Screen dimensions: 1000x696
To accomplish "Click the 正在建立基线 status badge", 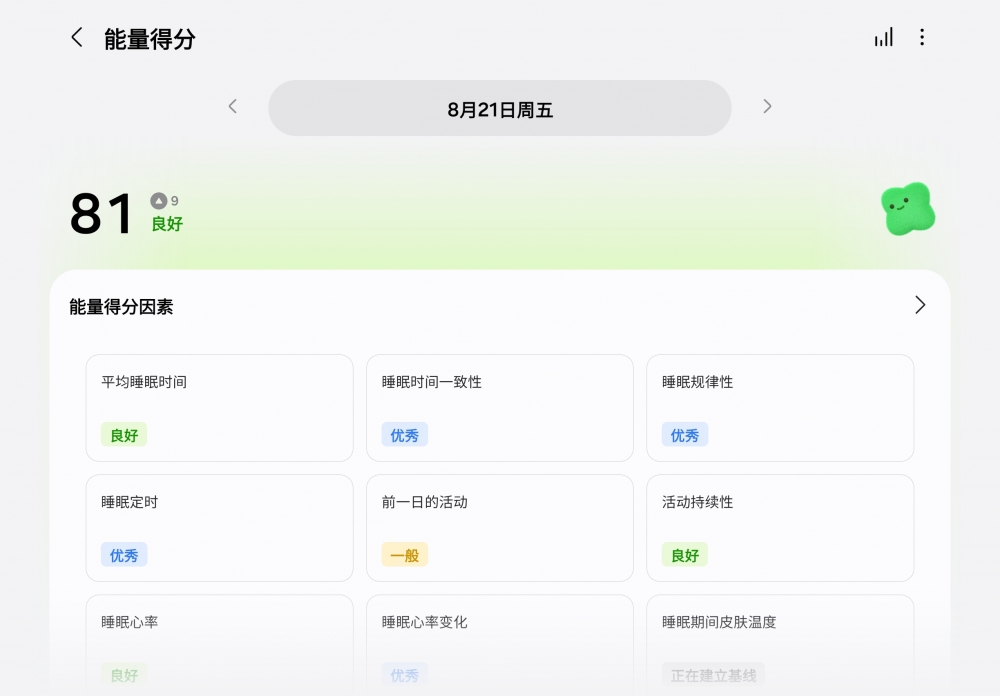I will coord(713,675).
